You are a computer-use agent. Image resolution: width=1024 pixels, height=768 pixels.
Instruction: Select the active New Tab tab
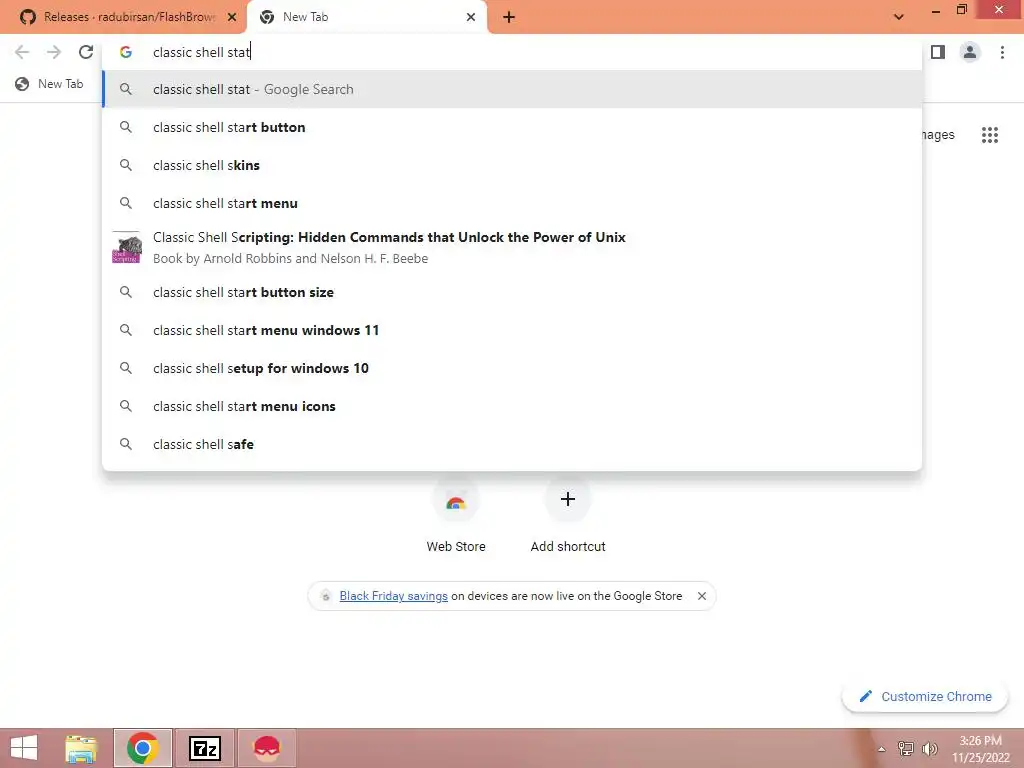[366, 18]
